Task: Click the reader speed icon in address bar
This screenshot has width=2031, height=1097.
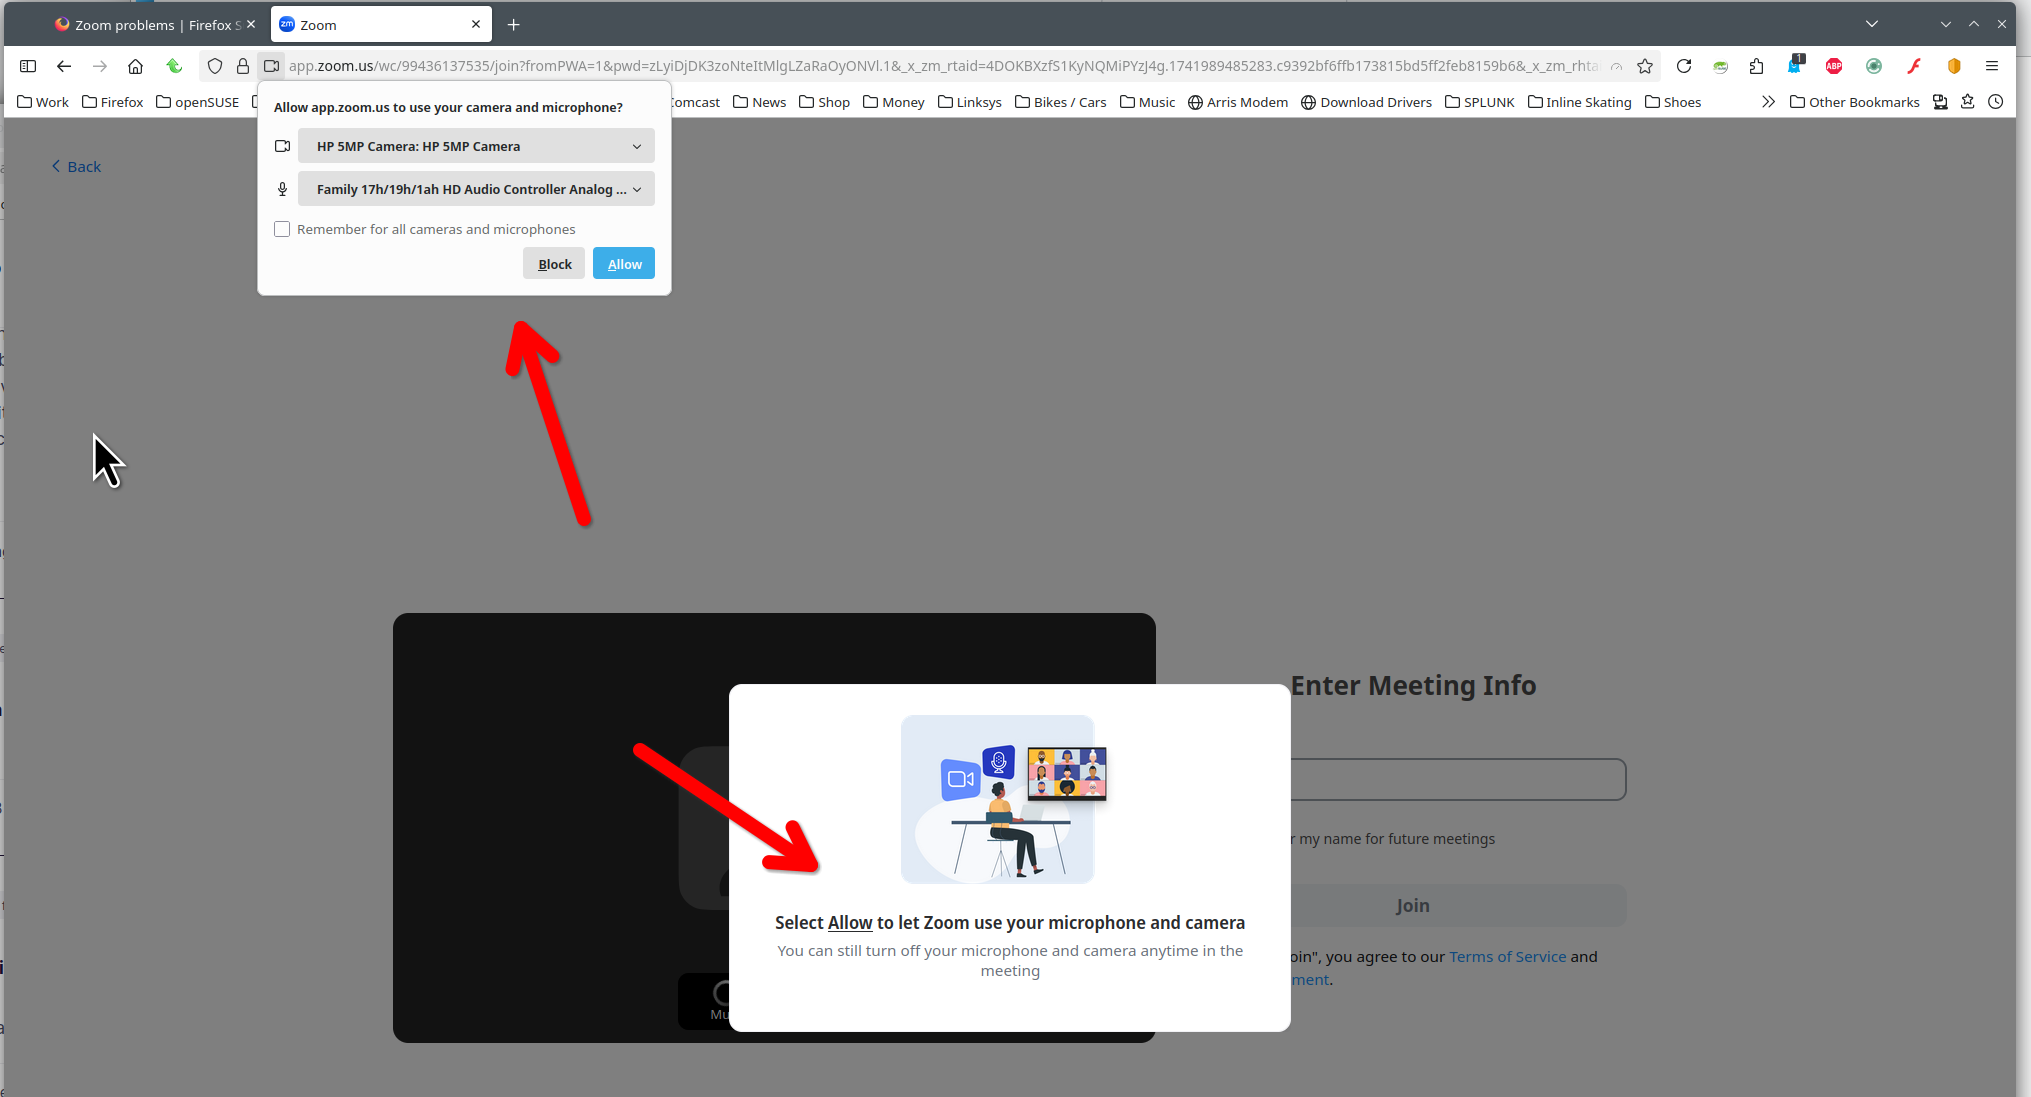Action: [1617, 66]
